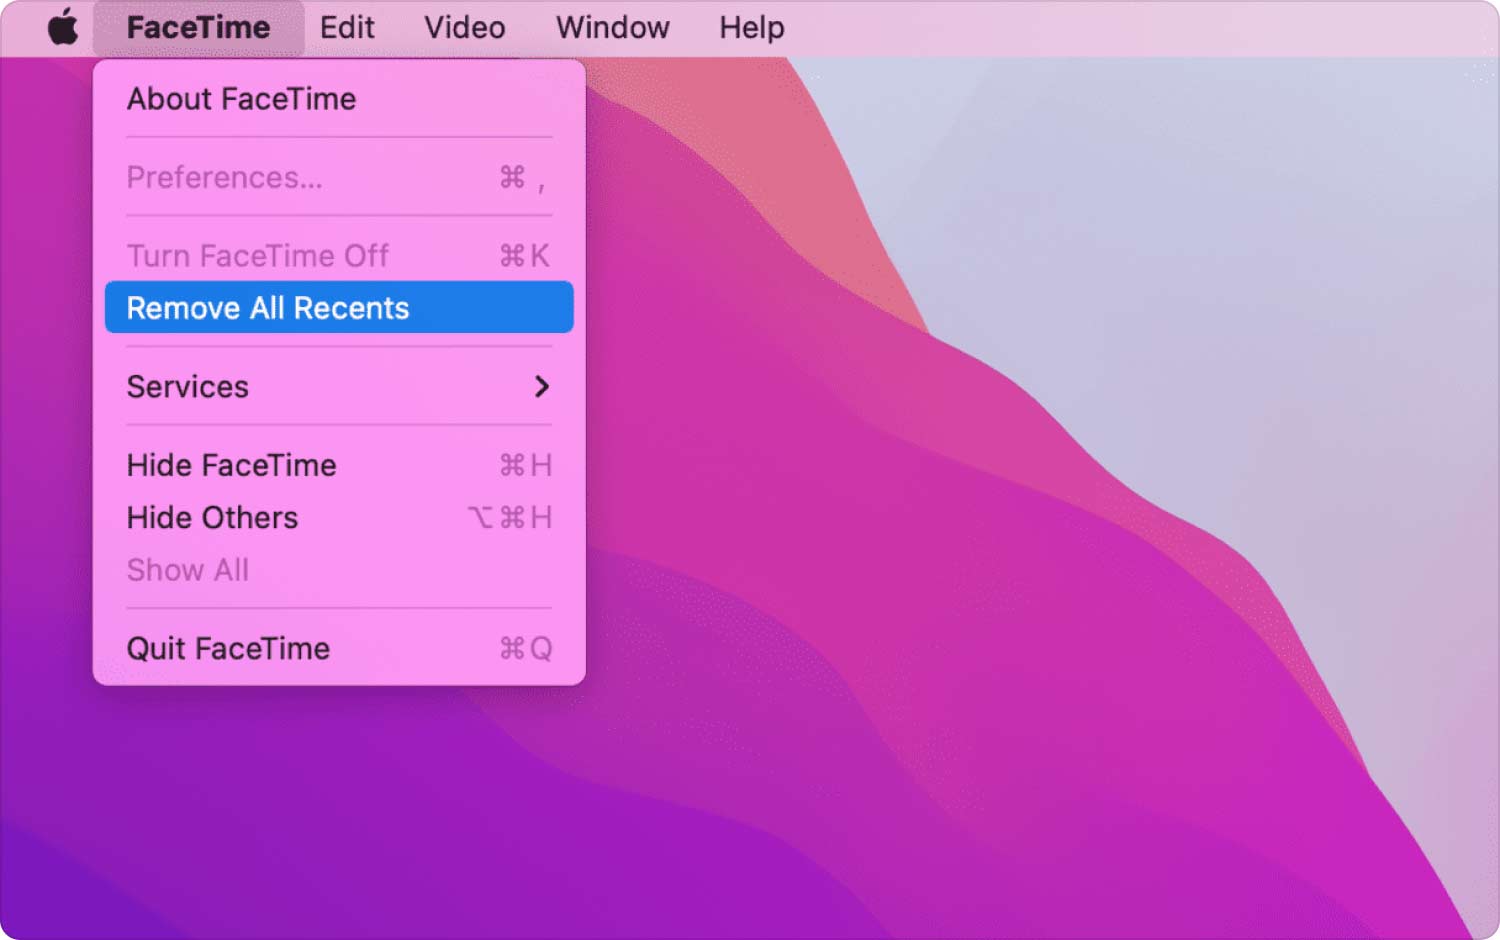
Task: Choose About FaceTime
Action: (339, 99)
